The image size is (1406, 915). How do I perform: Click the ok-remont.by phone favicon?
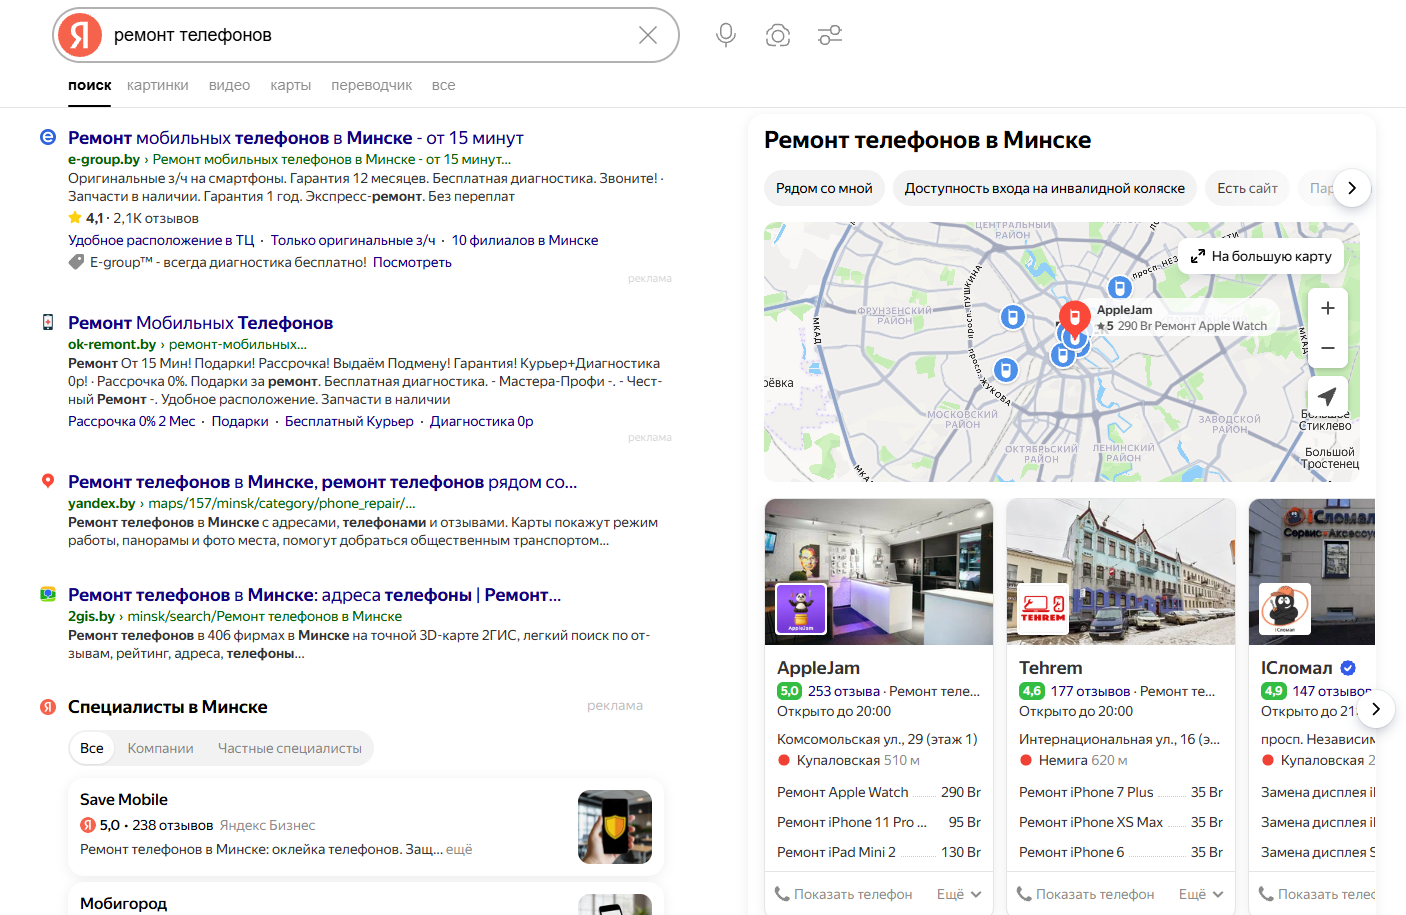pyautogui.click(x=48, y=322)
